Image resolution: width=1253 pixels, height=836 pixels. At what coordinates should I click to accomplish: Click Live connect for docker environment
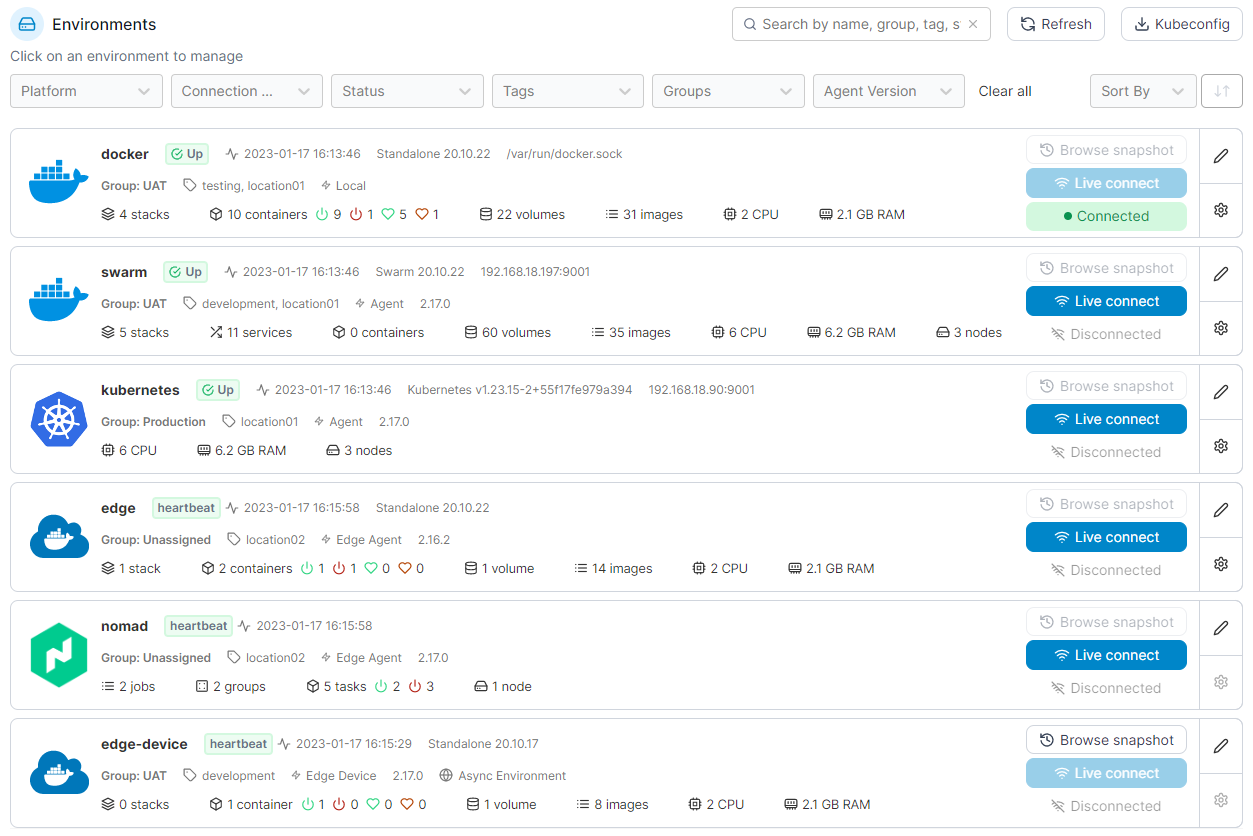[x=1106, y=183]
